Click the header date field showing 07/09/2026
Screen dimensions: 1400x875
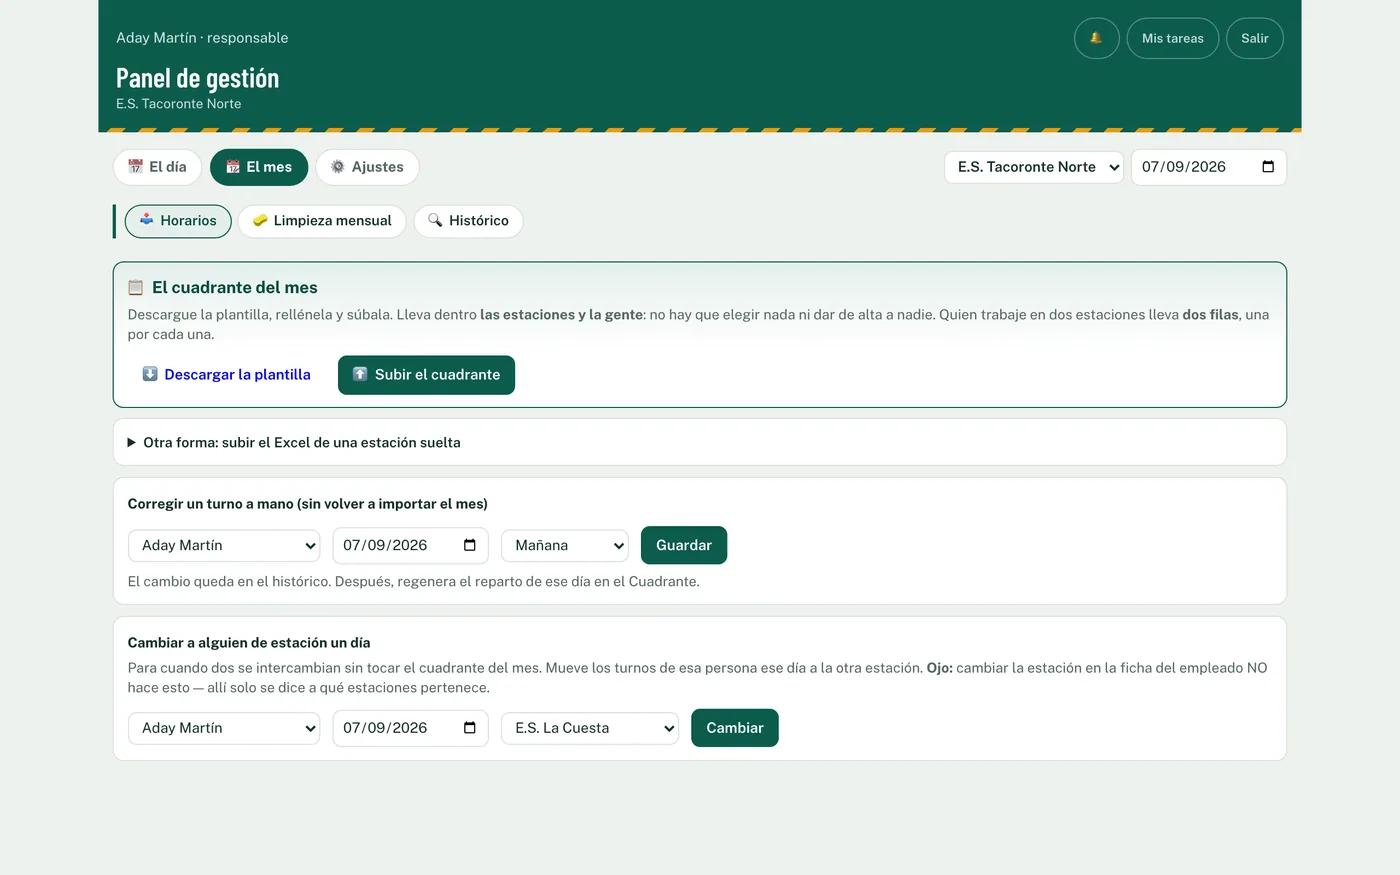[1209, 167]
